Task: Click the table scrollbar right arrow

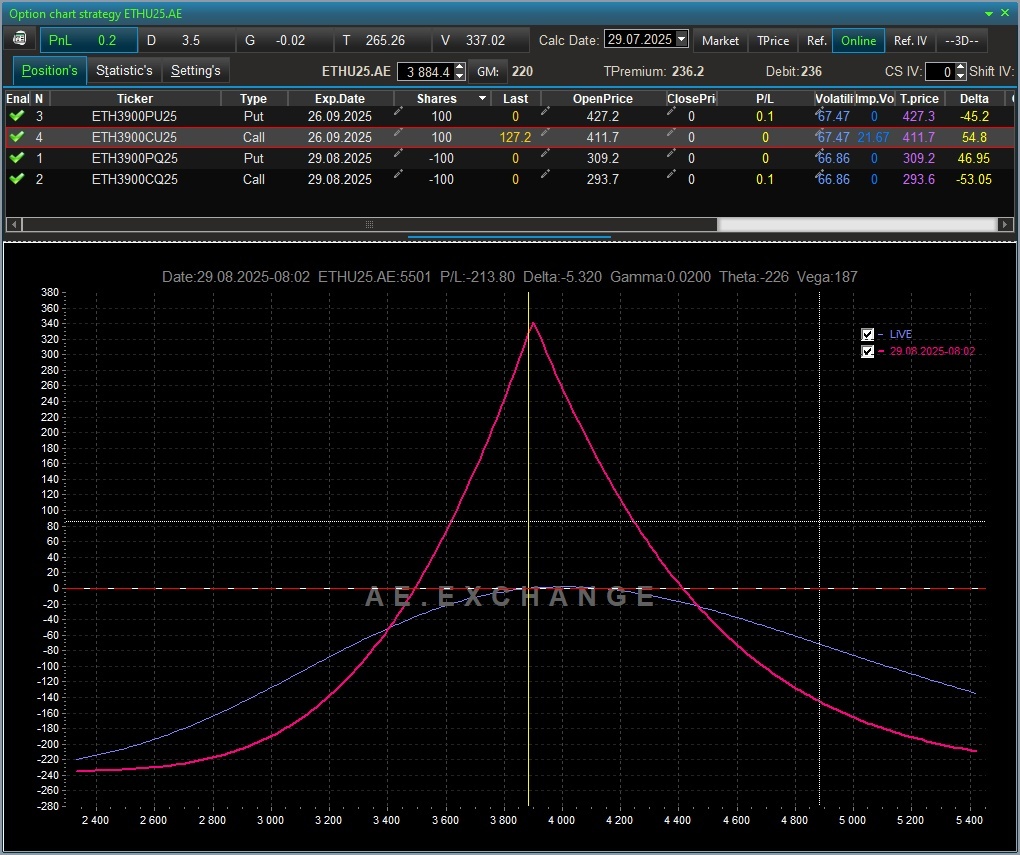Action: pos(1004,224)
